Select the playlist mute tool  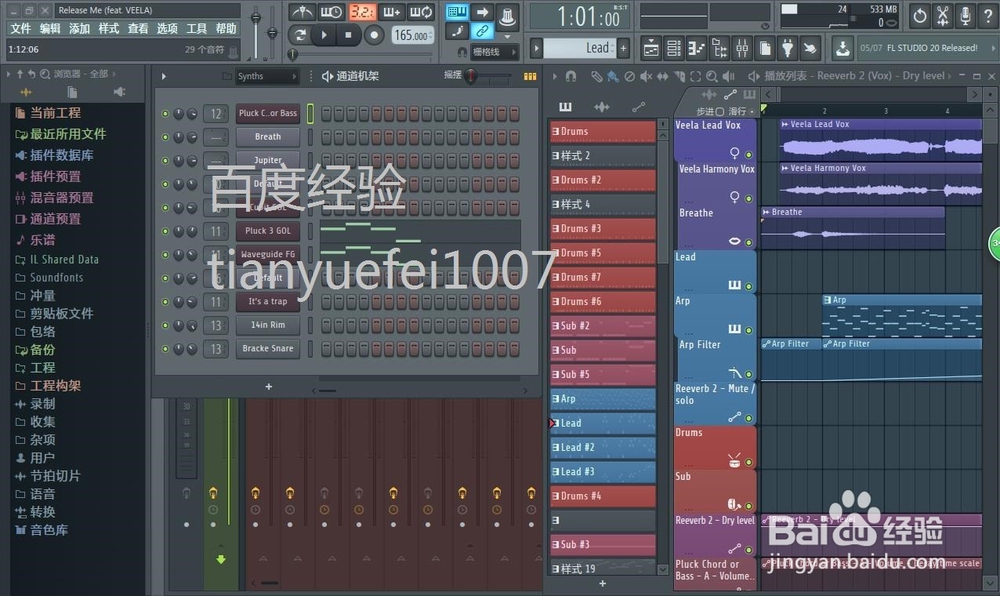tap(646, 76)
